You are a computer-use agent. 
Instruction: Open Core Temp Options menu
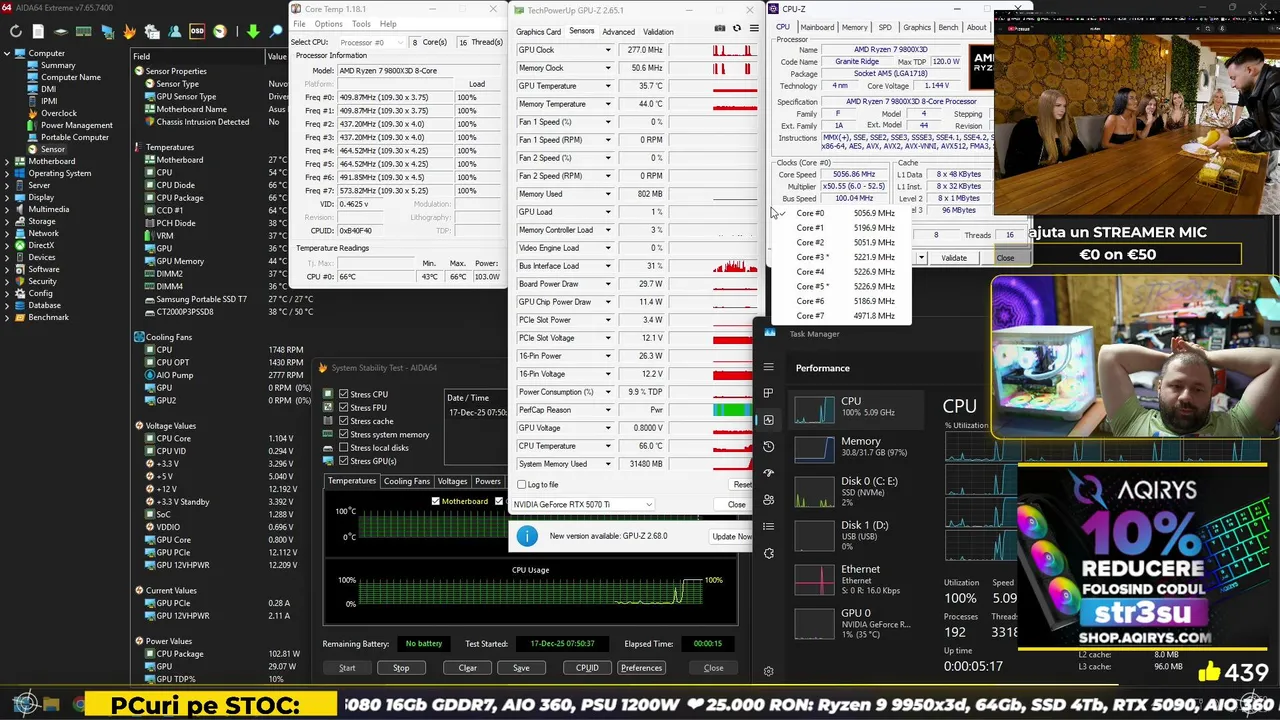[328, 24]
